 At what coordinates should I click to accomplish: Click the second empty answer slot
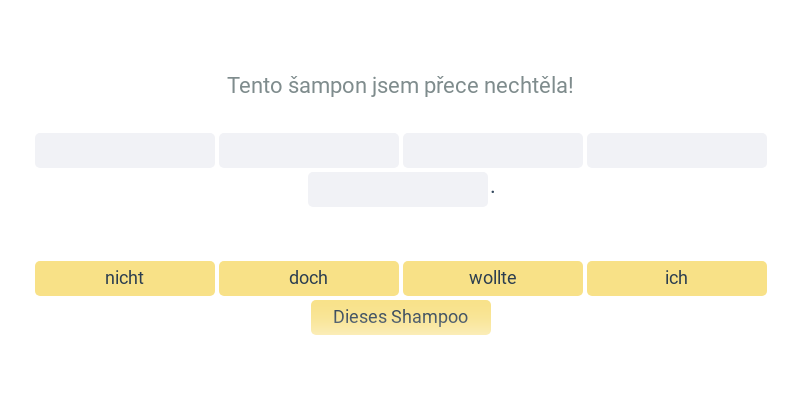[x=309, y=150]
